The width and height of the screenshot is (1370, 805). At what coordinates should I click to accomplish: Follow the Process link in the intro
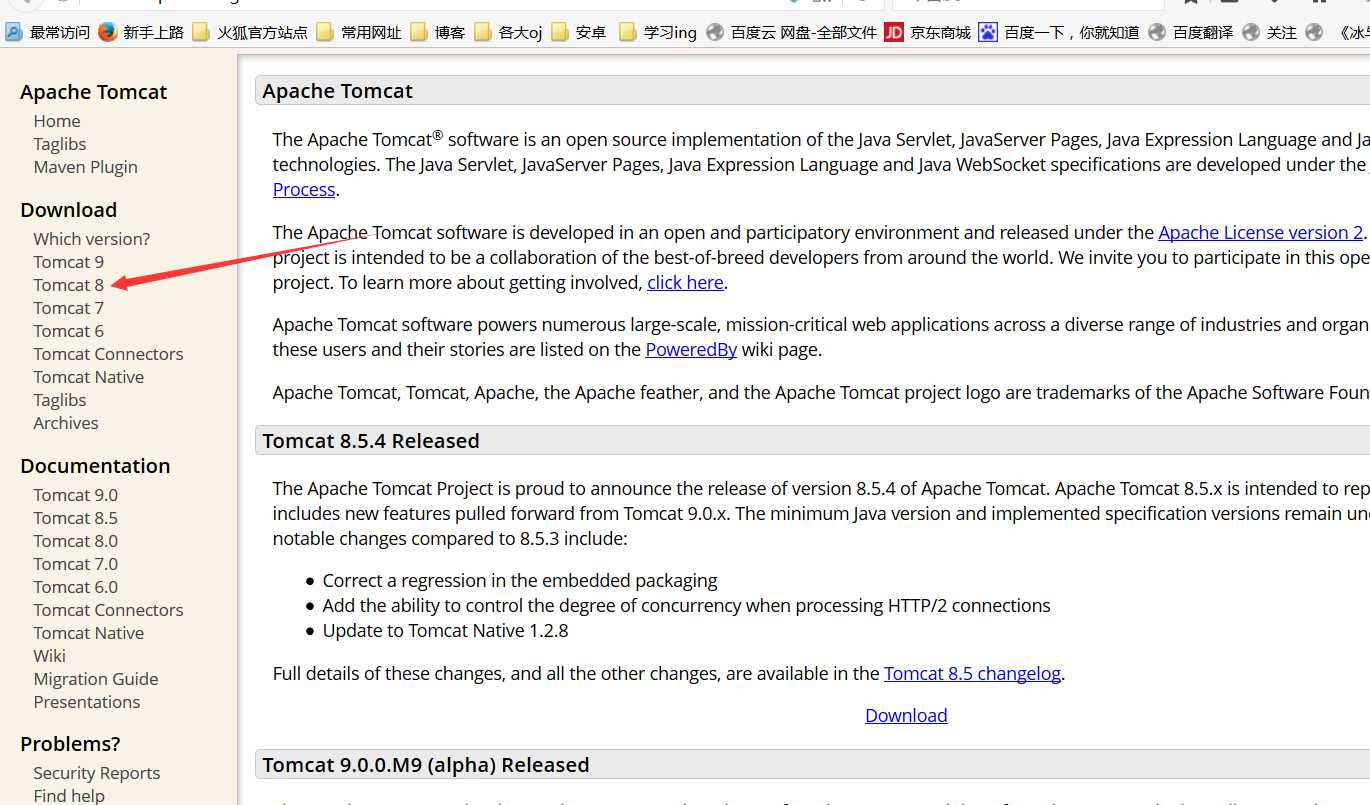304,190
